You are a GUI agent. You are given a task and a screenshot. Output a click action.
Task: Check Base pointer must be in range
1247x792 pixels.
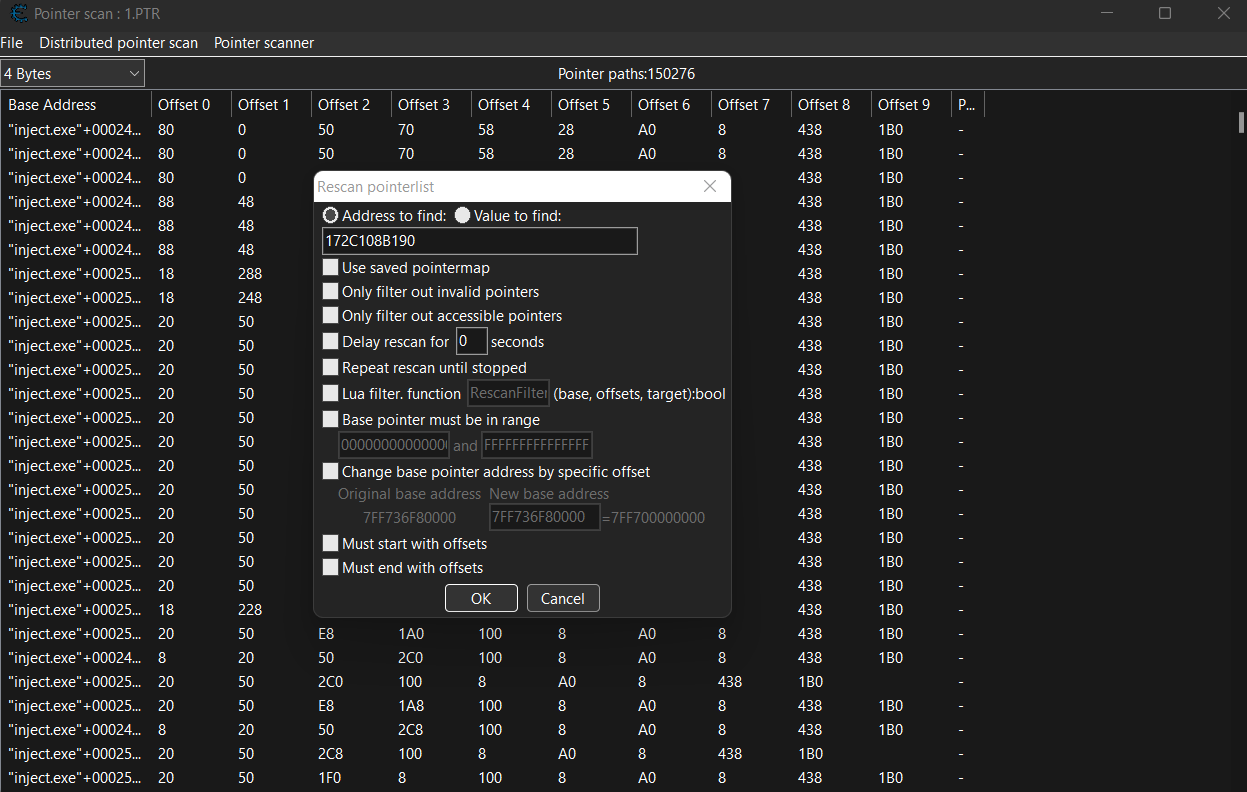point(331,420)
